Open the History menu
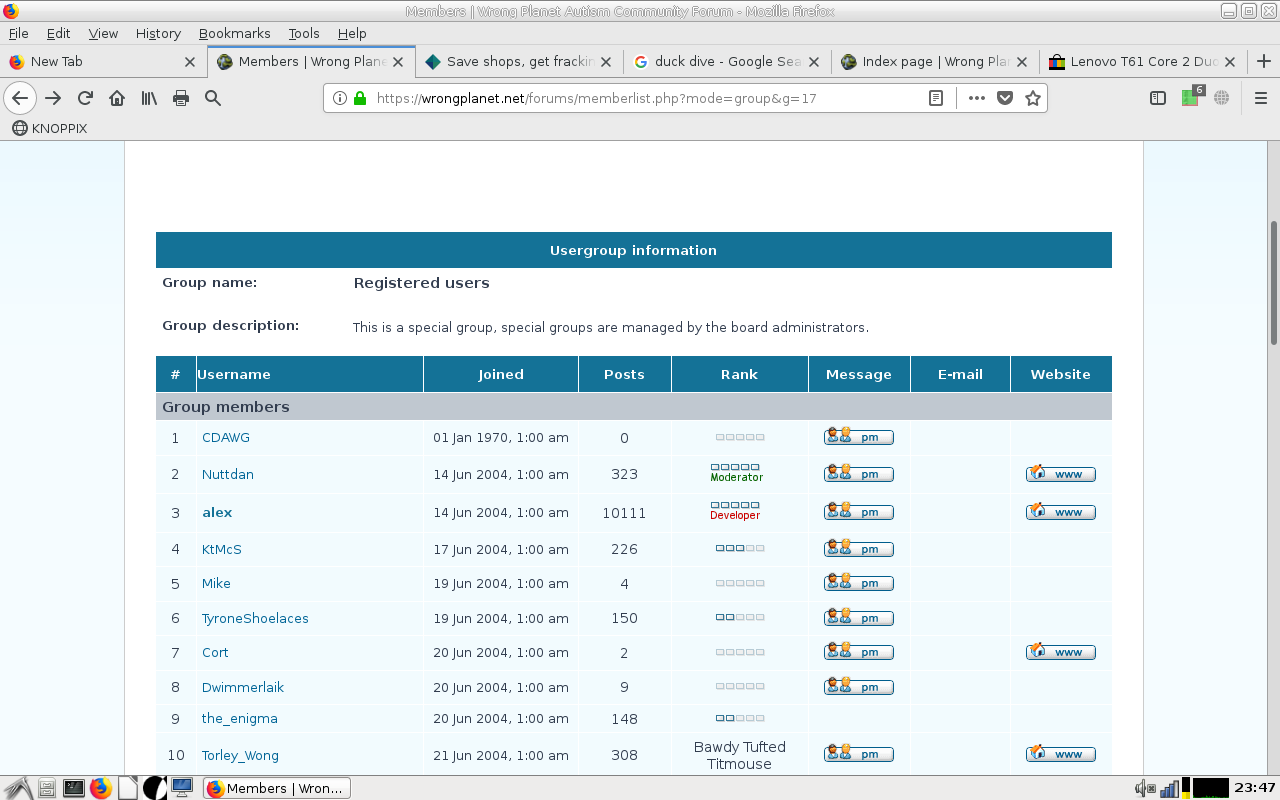Viewport: 1280px width, 800px height. [158, 33]
